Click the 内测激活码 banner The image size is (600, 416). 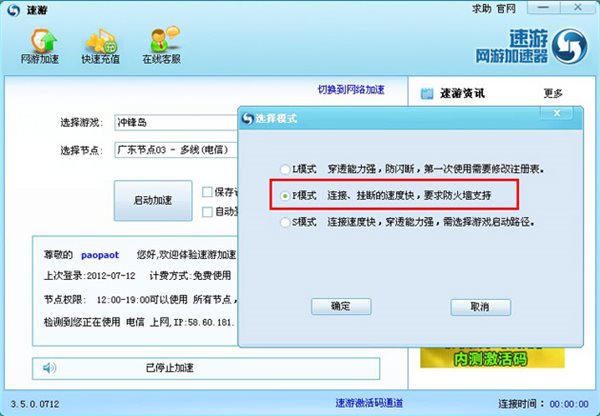pyautogui.click(x=492, y=358)
